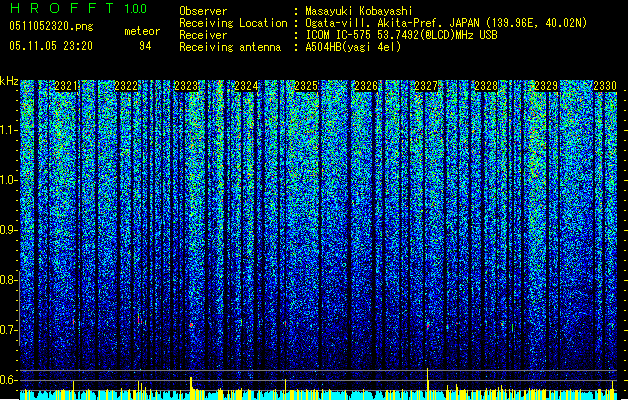Click the date stamp 05.11.05 23:20

51,46
